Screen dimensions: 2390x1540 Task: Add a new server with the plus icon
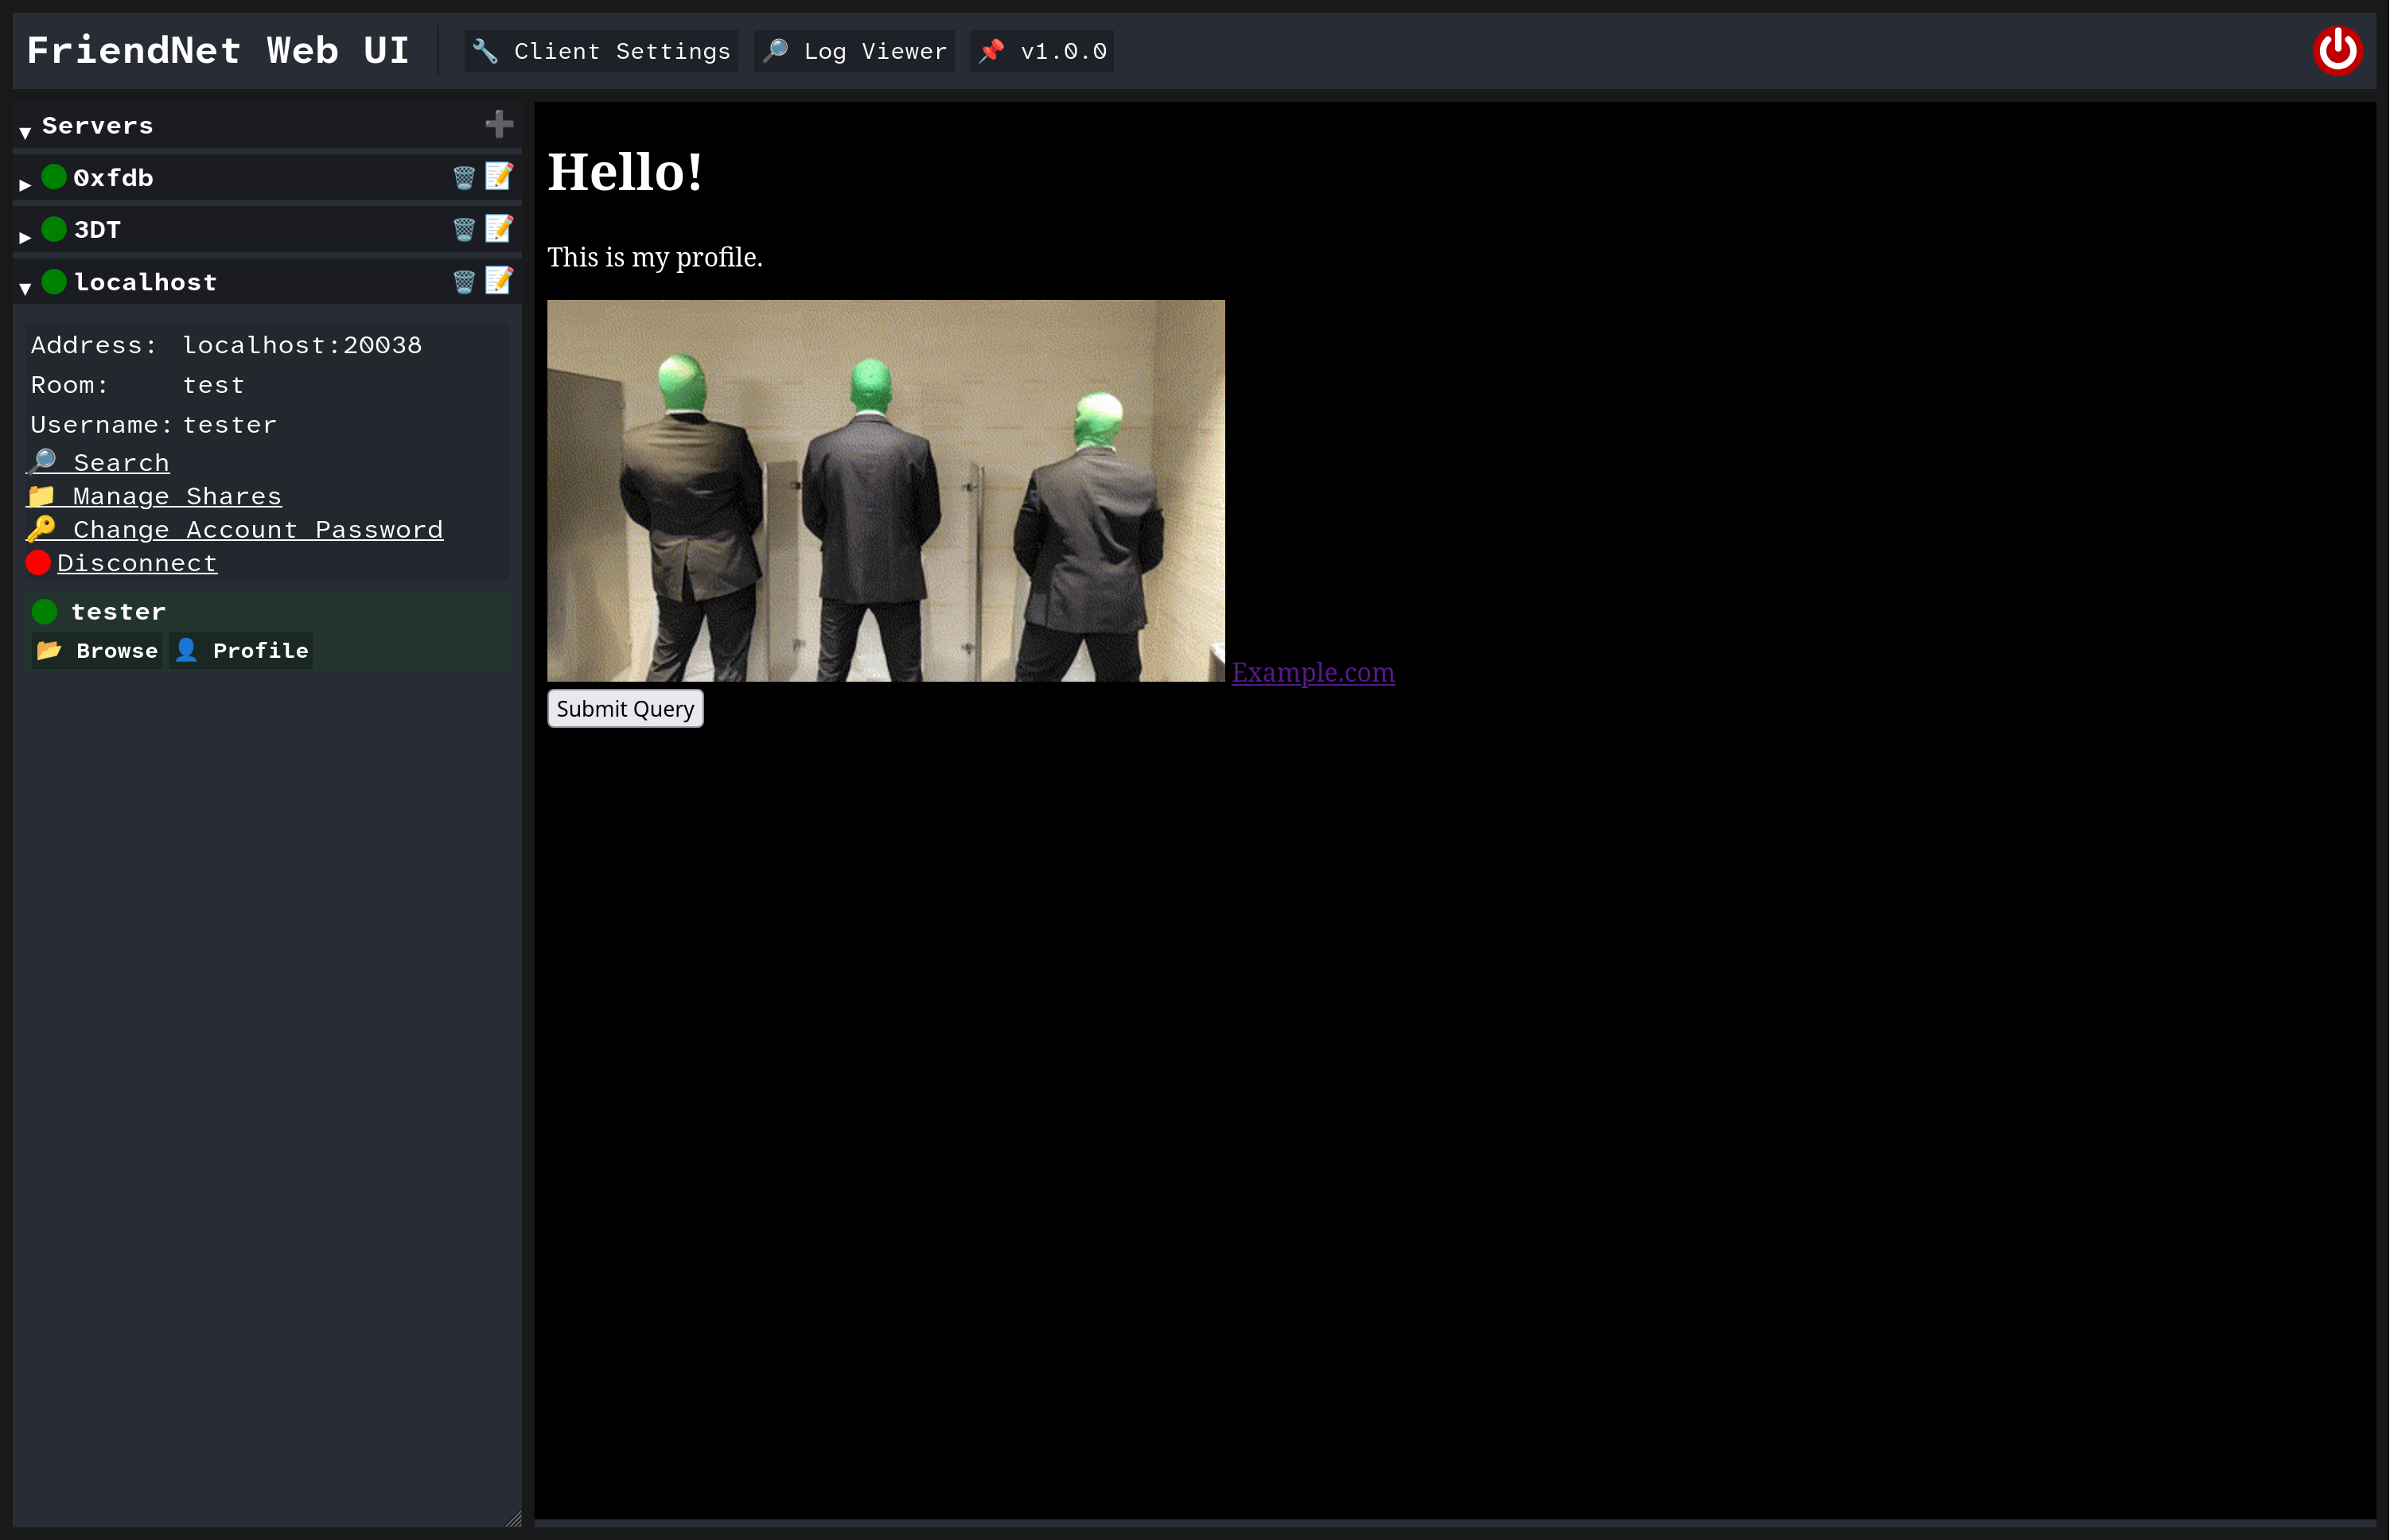[499, 123]
